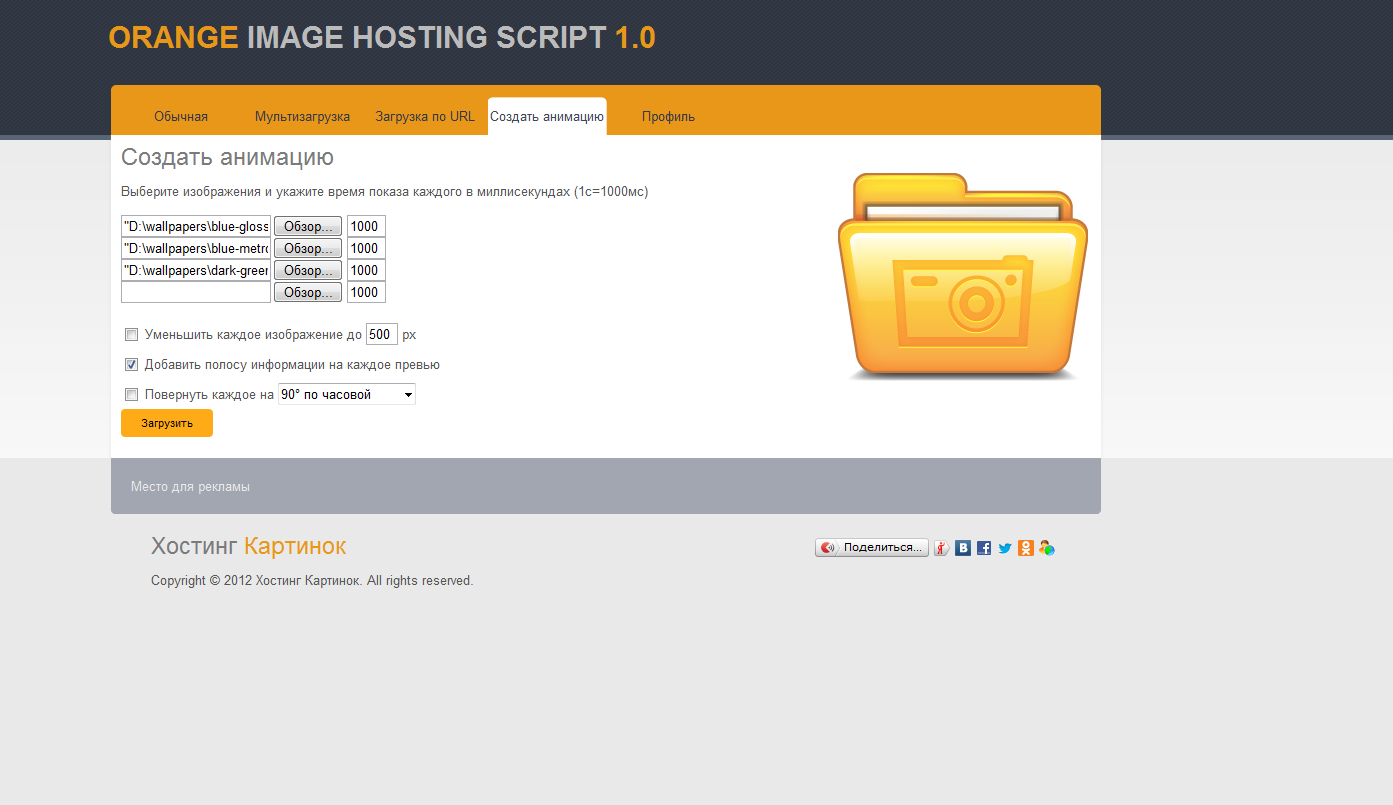Share on Odnoklassniki icon
Viewport: 1393px width, 805px height.
click(x=1026, y=548)
